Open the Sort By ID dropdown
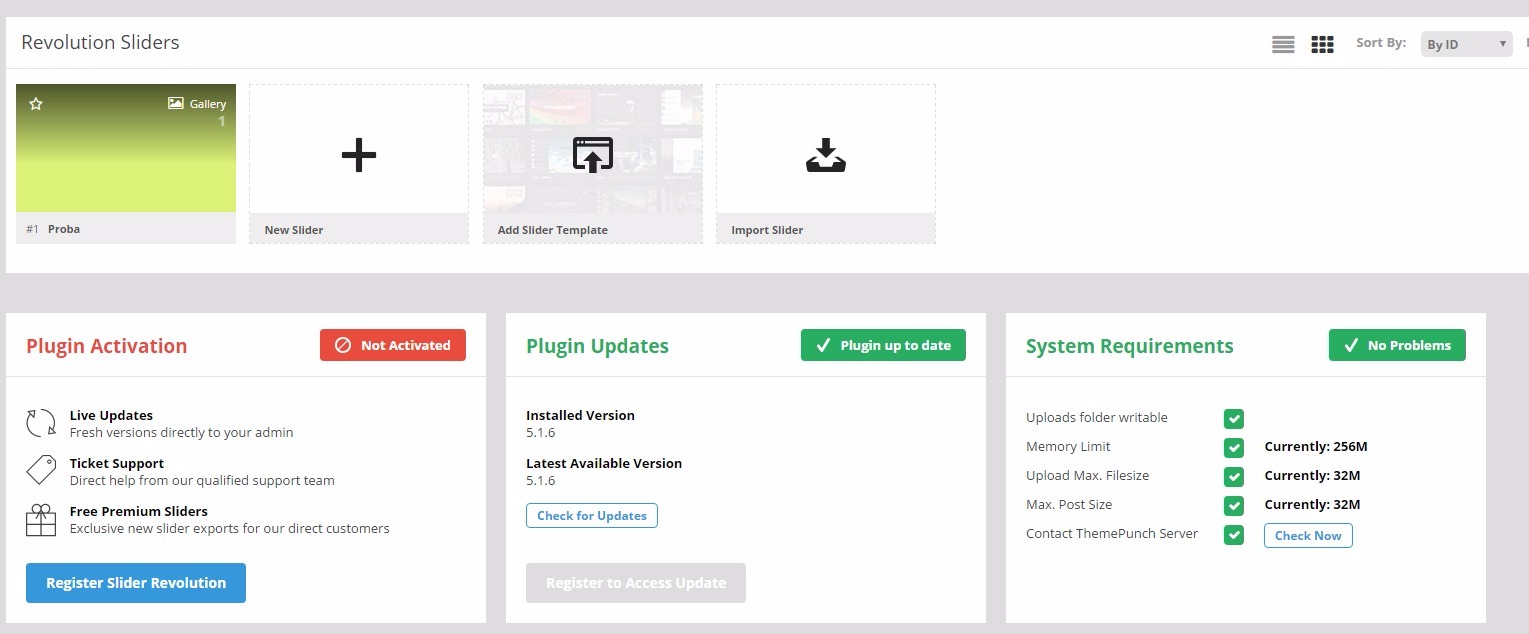Viewport: 1529px width, 634px height. [1466, 44]
